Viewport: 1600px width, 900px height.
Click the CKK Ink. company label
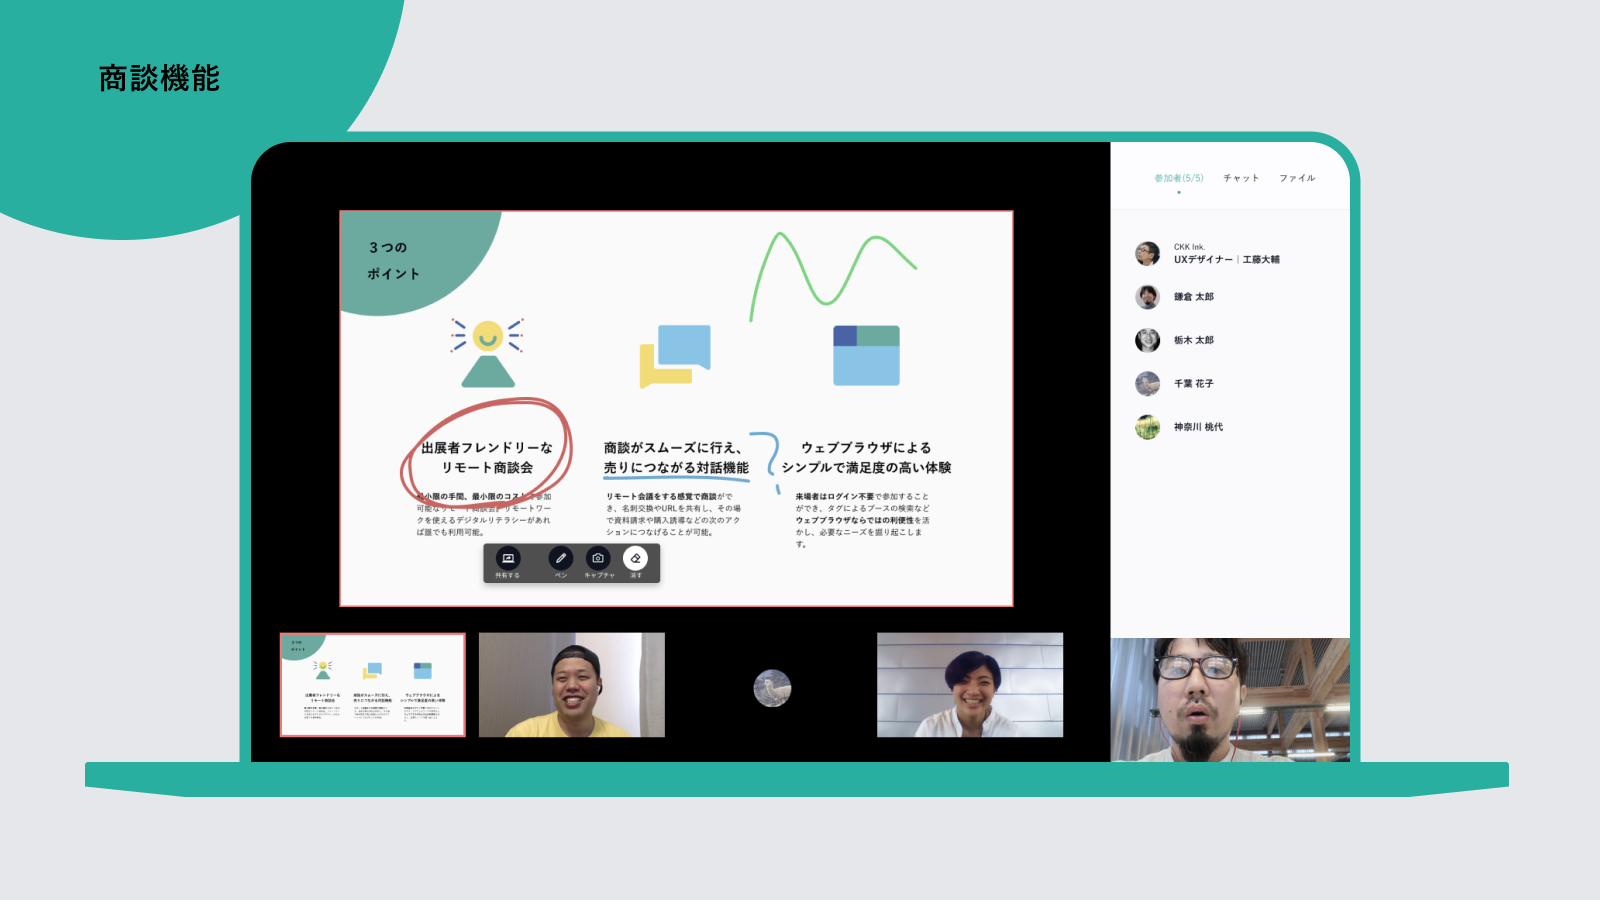pyautogui.click(x=1189, y=247)
